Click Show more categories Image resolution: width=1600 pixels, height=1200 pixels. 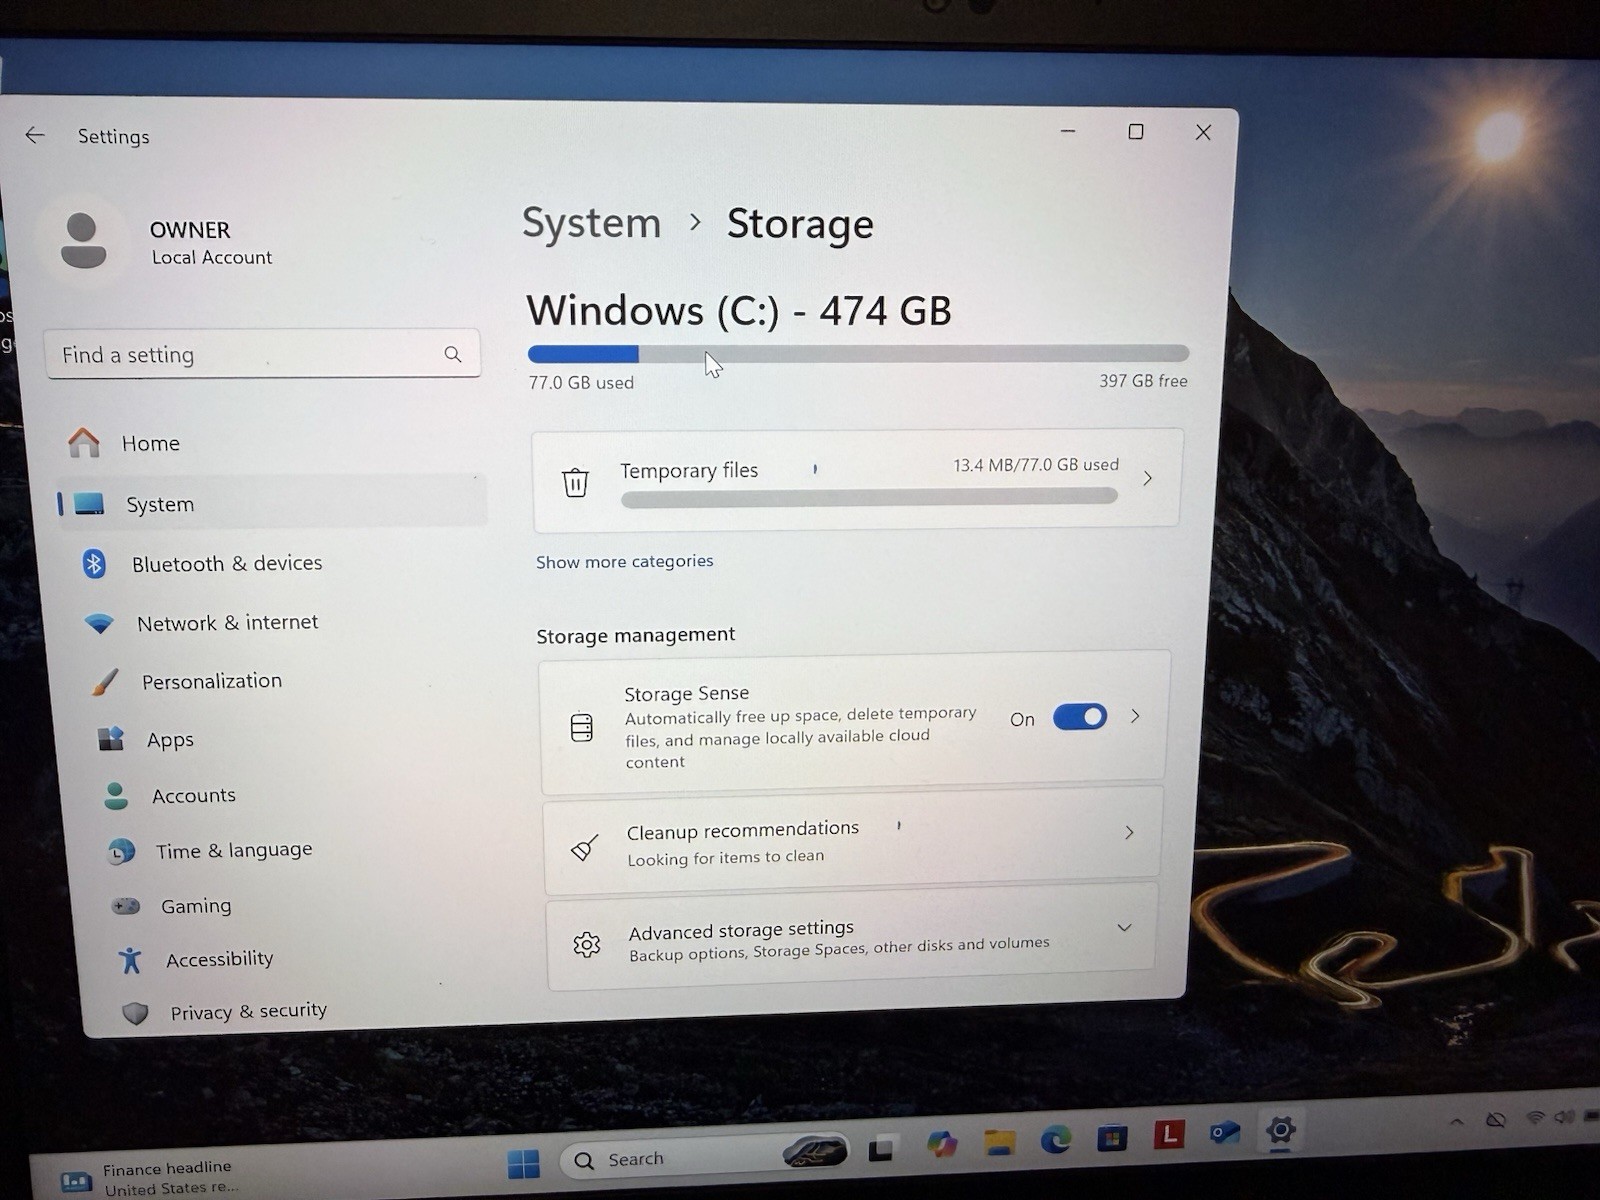pyautogui.click(x=624, y=561)
